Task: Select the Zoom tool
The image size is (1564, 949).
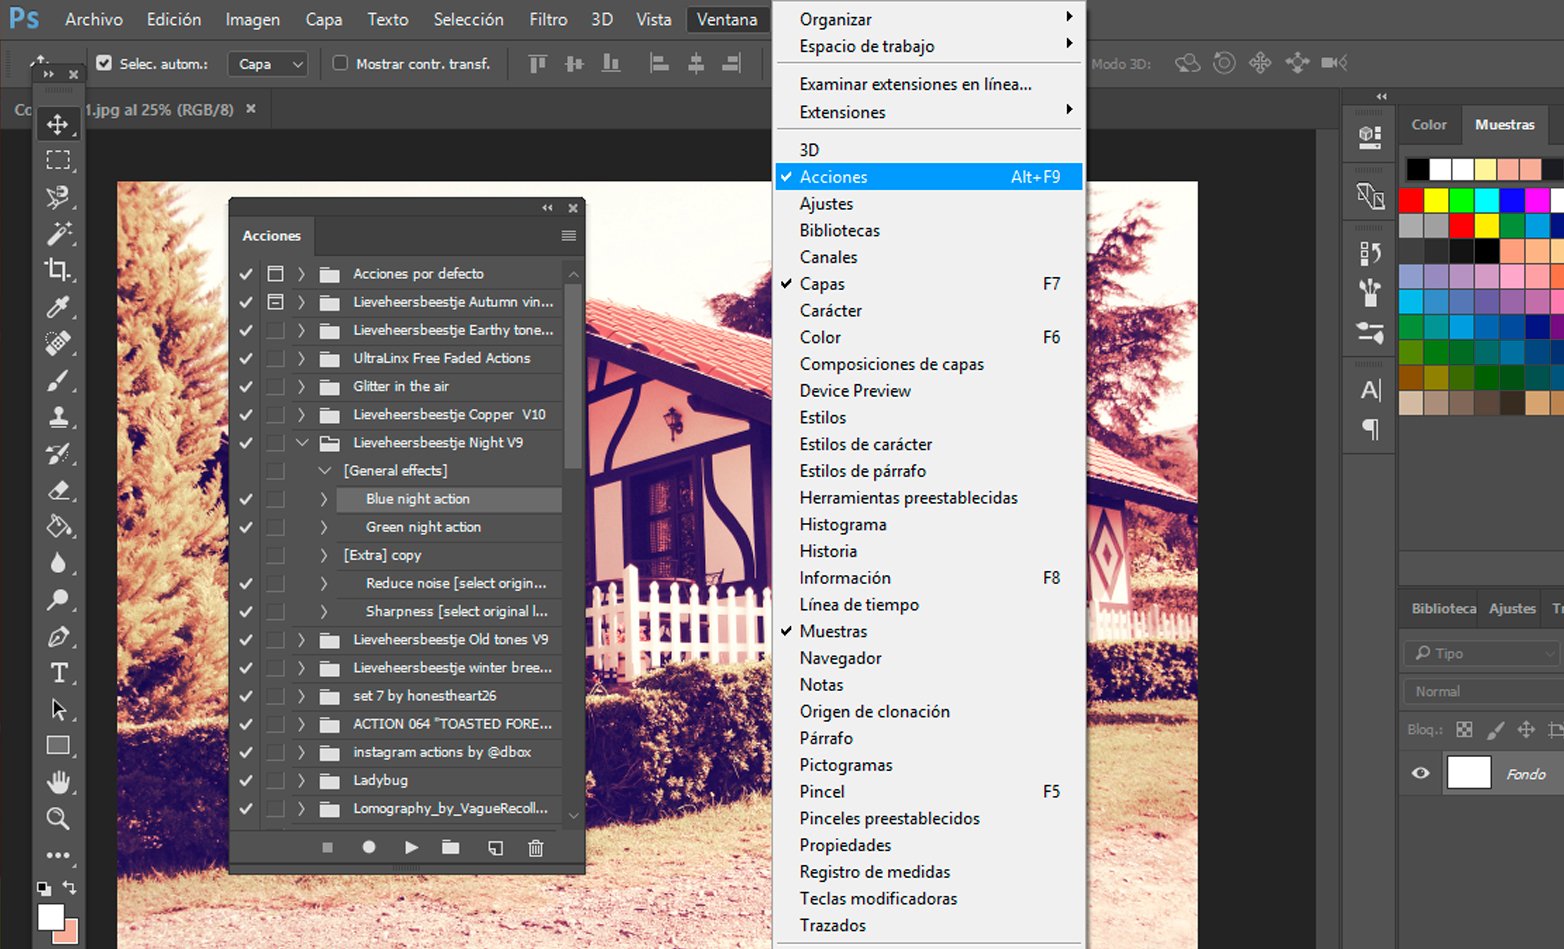Action: (x=58, y=819)
